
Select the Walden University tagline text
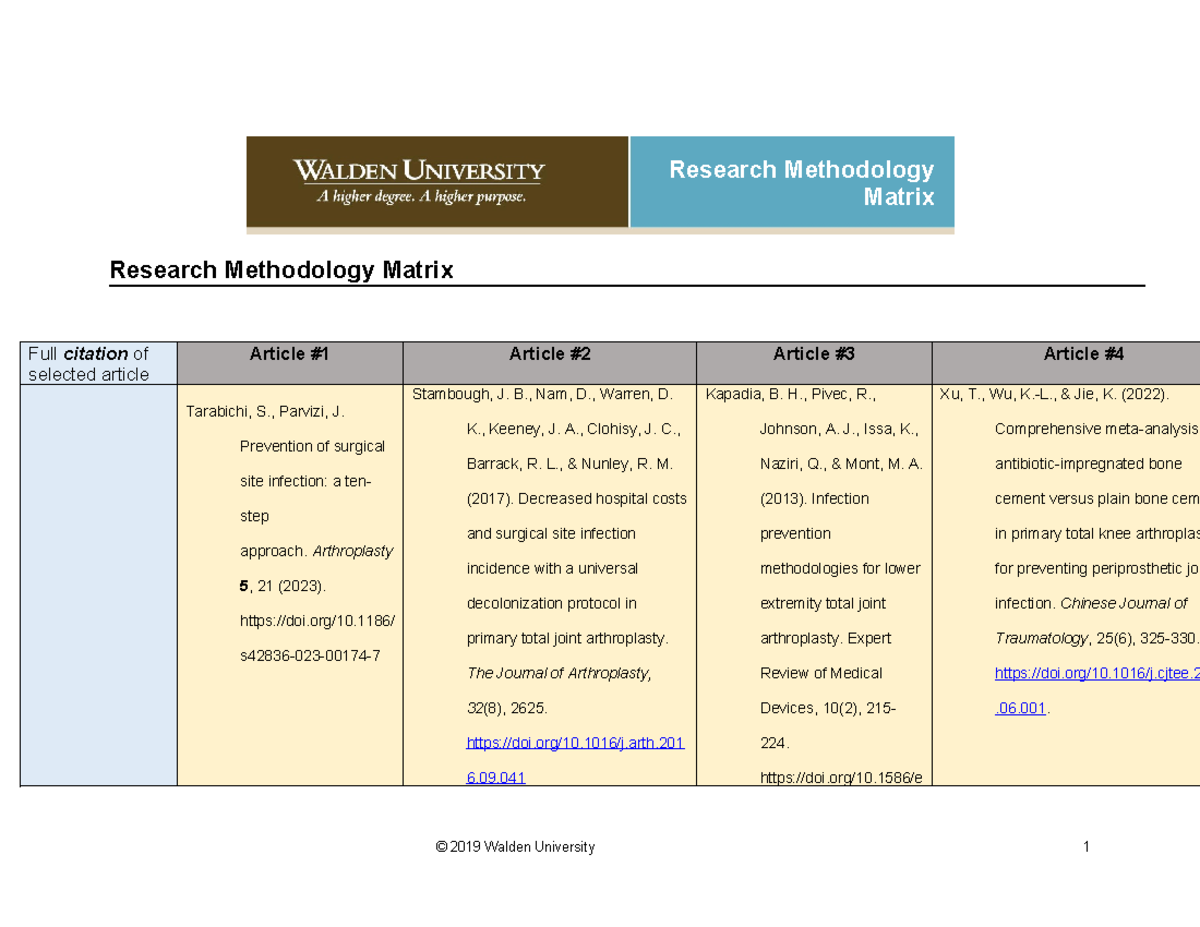(x=420, y=197)
